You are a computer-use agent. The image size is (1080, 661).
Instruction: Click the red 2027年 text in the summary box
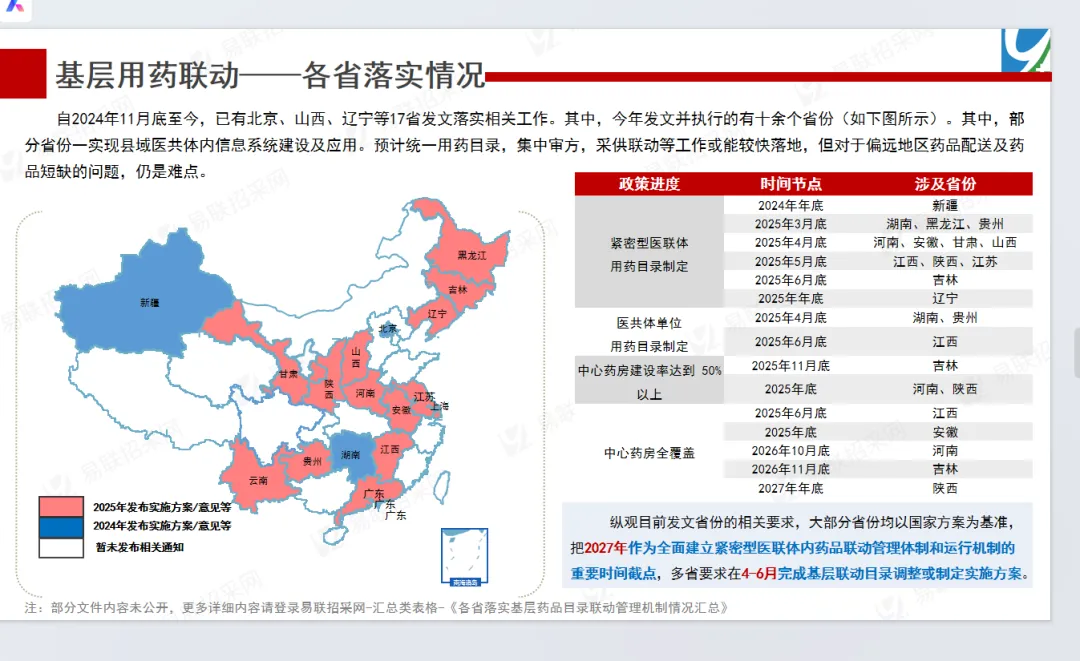click(x=605, y=548)
